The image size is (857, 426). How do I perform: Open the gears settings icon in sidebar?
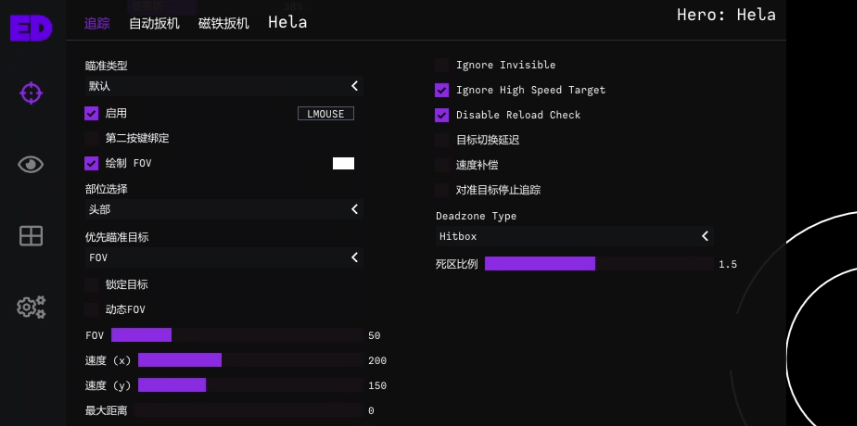pos(31,307)
